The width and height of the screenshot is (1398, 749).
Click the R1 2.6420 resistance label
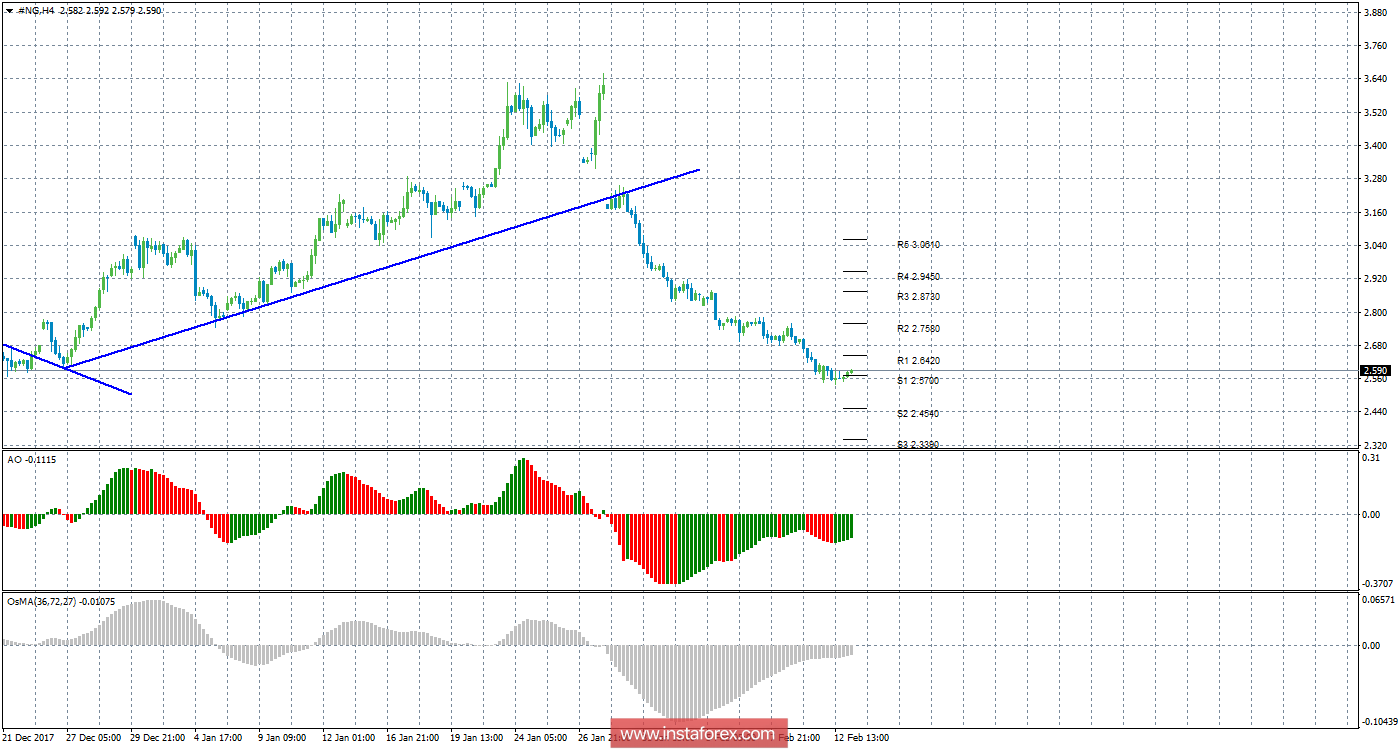[x=918, y=360]
